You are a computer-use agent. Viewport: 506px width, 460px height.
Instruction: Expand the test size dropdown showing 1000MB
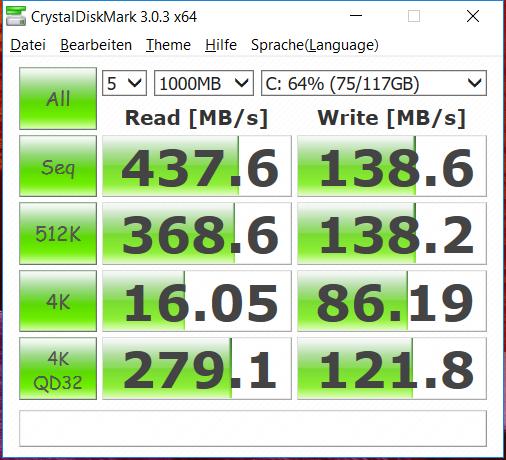pyautogui.click(x=204, y=83)
